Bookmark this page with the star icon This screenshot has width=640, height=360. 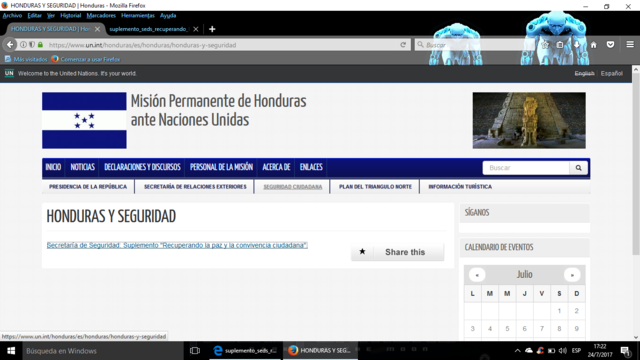click(544, 45)
